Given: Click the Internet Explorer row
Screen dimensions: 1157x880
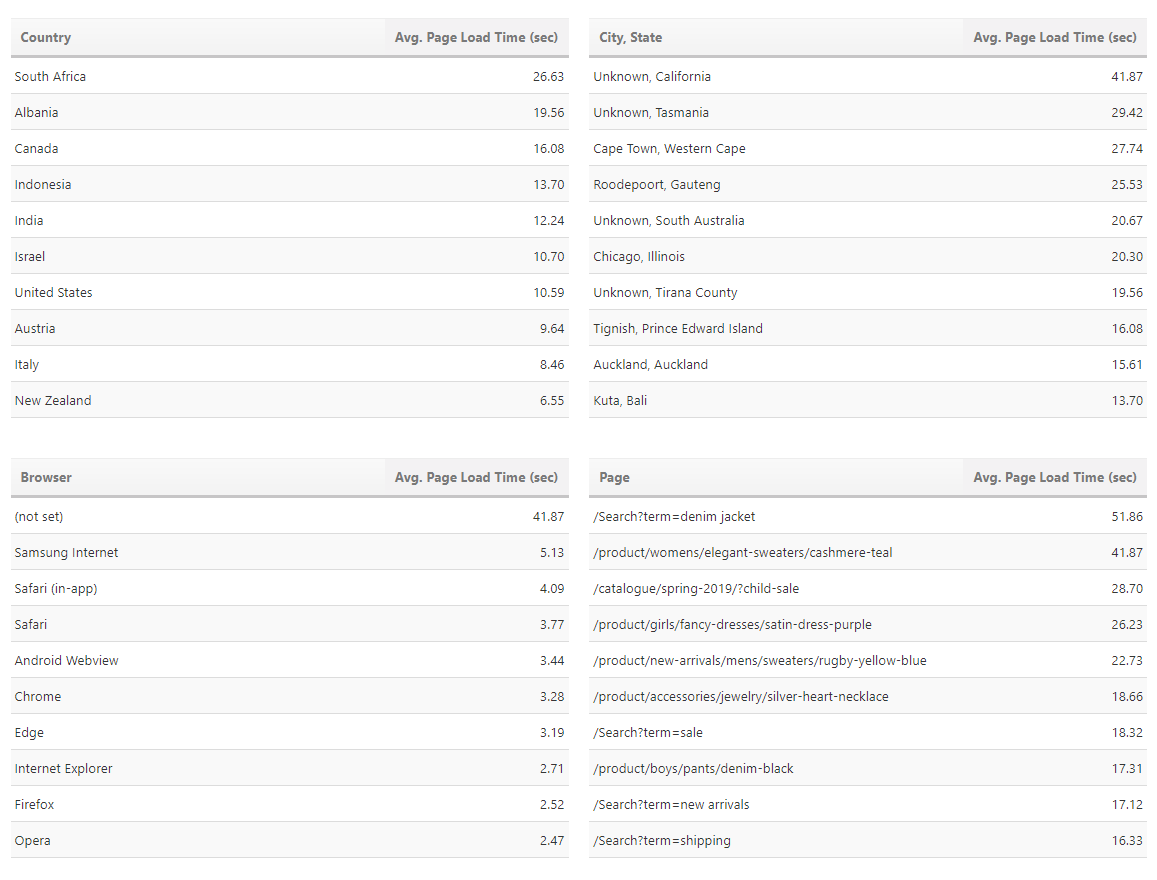Looking at the screenshot, I should (64, 769).
